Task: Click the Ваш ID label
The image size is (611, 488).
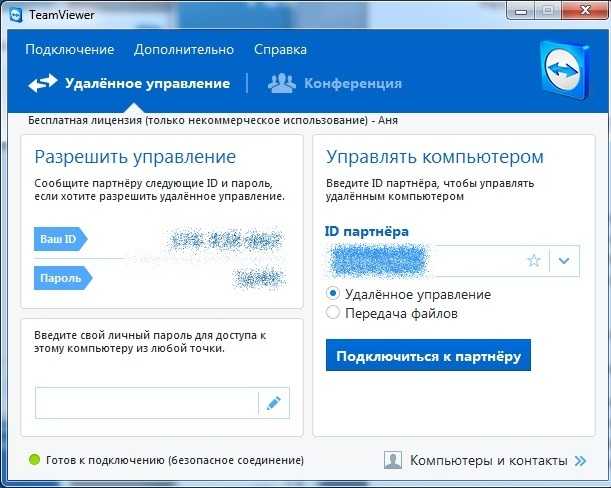Action: (x=60, y=239)
